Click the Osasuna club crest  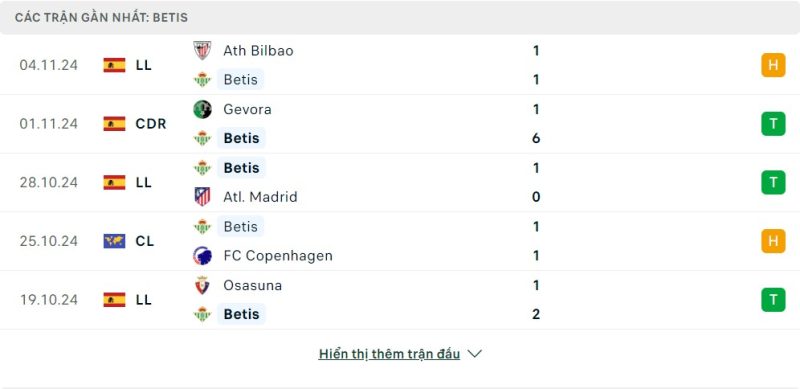pyautogui.click(x=202, y=285)
